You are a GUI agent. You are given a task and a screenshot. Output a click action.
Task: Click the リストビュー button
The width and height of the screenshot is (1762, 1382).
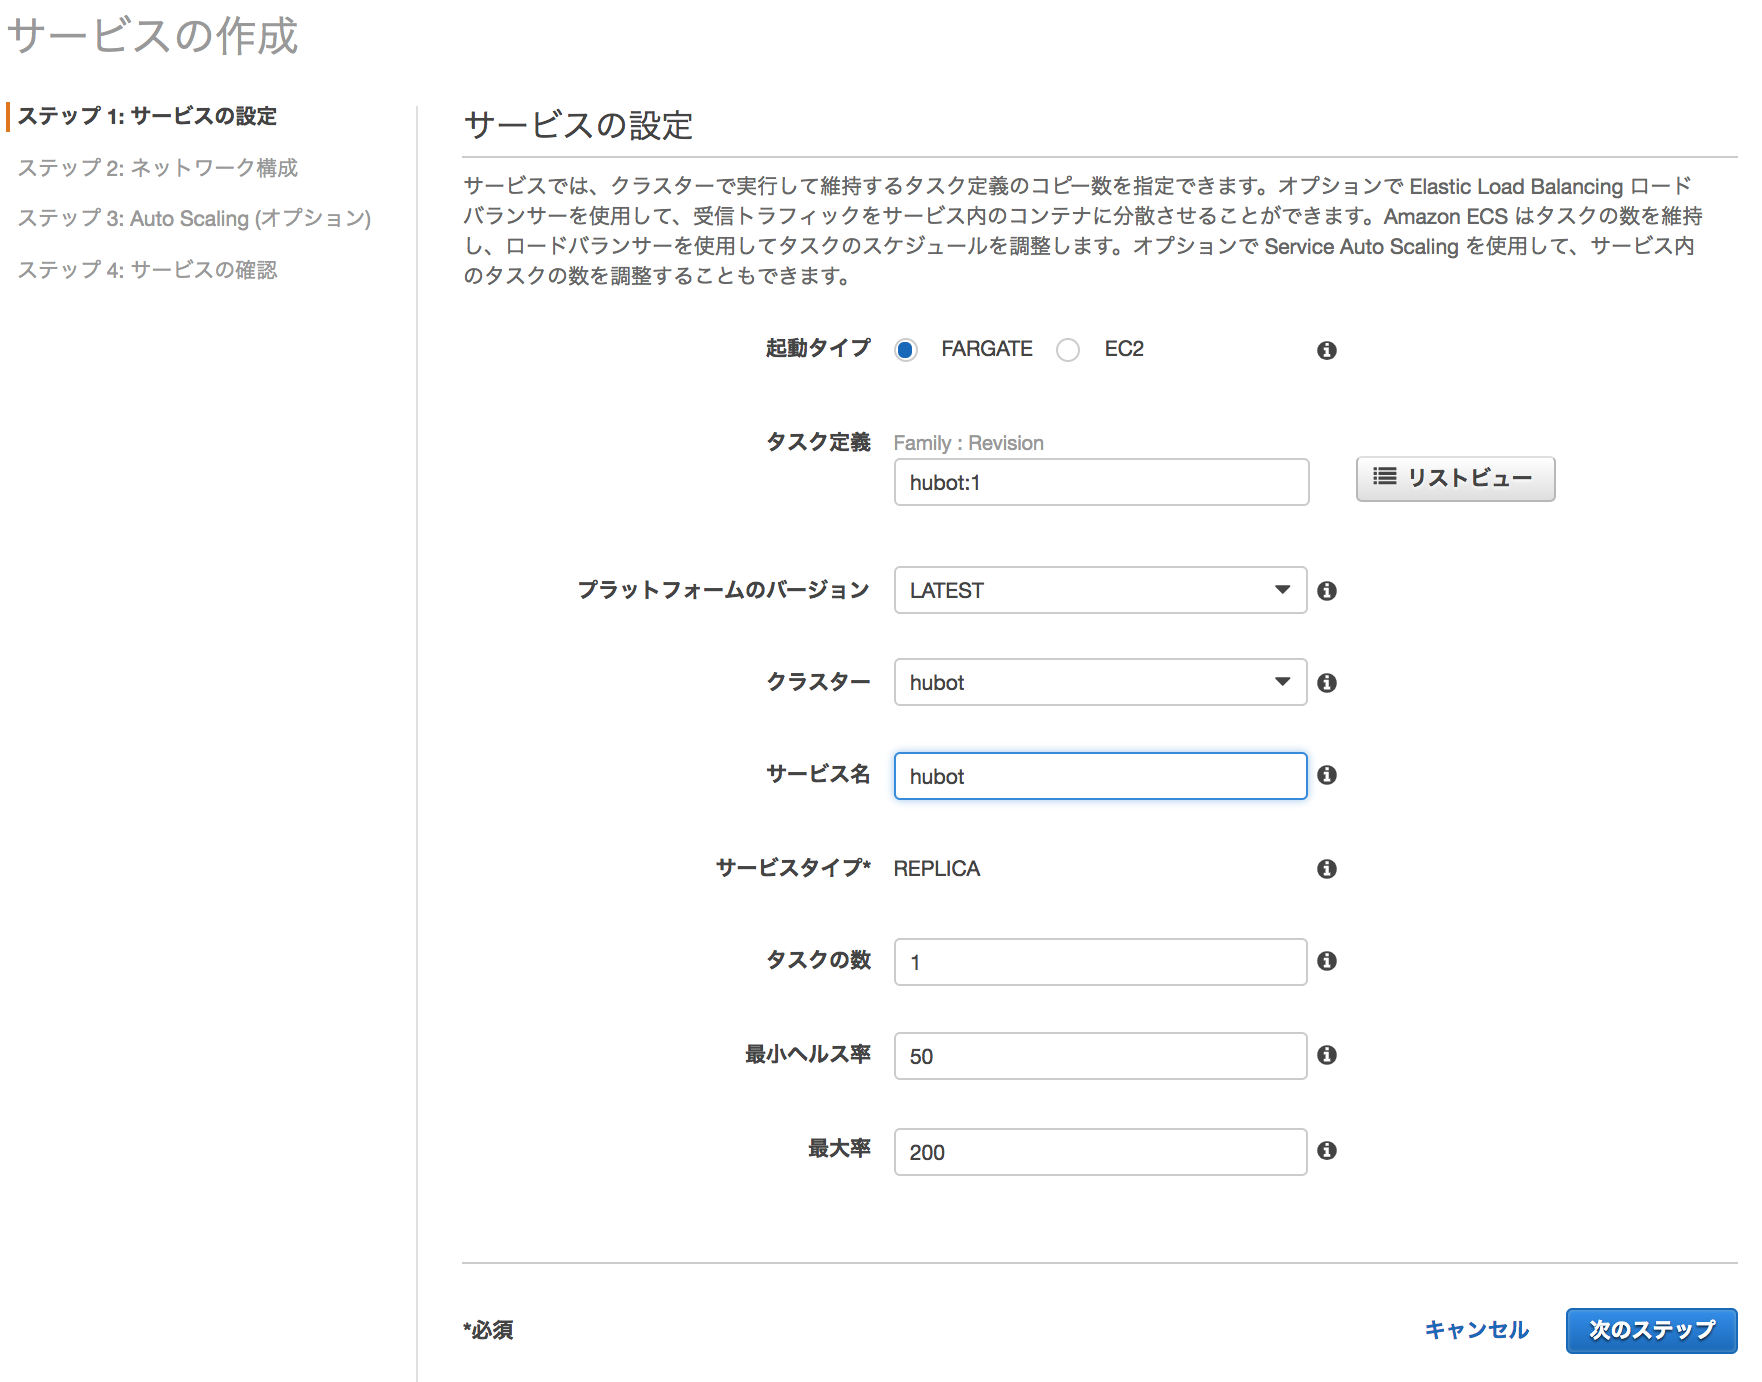1455,478
